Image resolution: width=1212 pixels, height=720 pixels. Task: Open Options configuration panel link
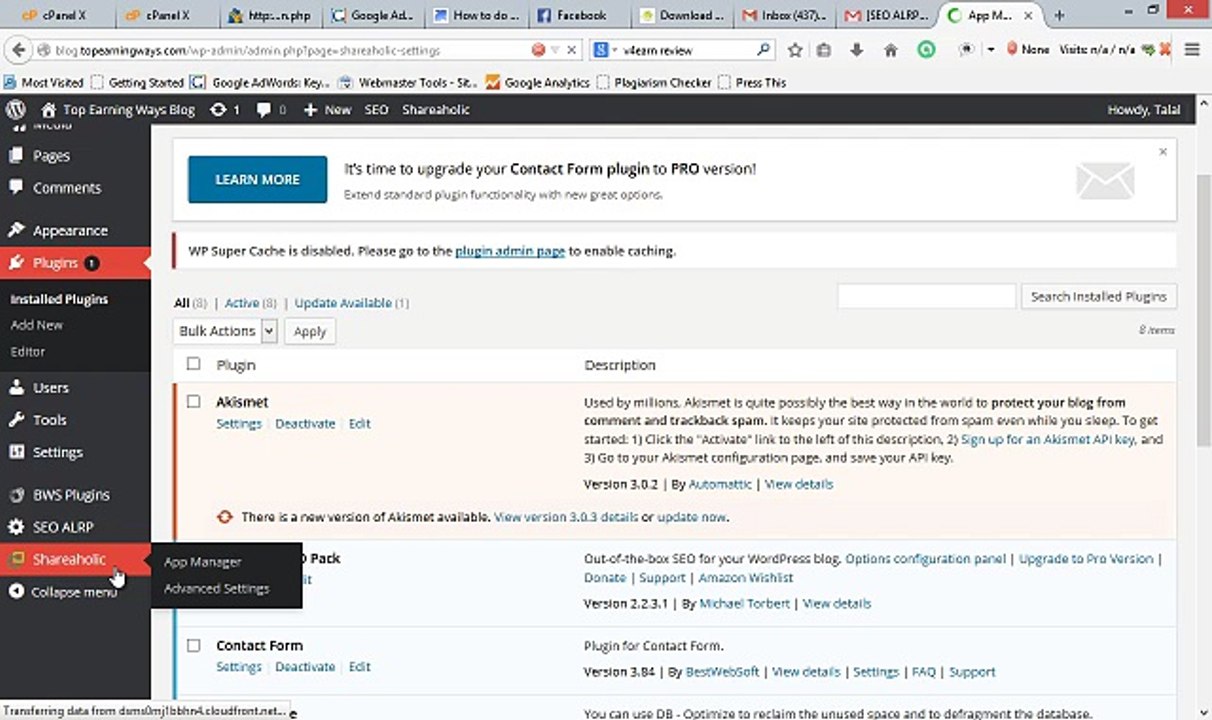(x=926, y=559)
